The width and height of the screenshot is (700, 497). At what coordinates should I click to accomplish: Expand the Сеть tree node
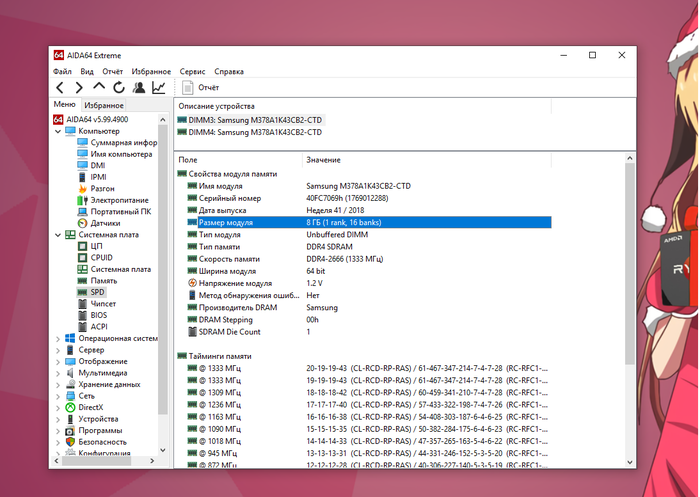57,396
